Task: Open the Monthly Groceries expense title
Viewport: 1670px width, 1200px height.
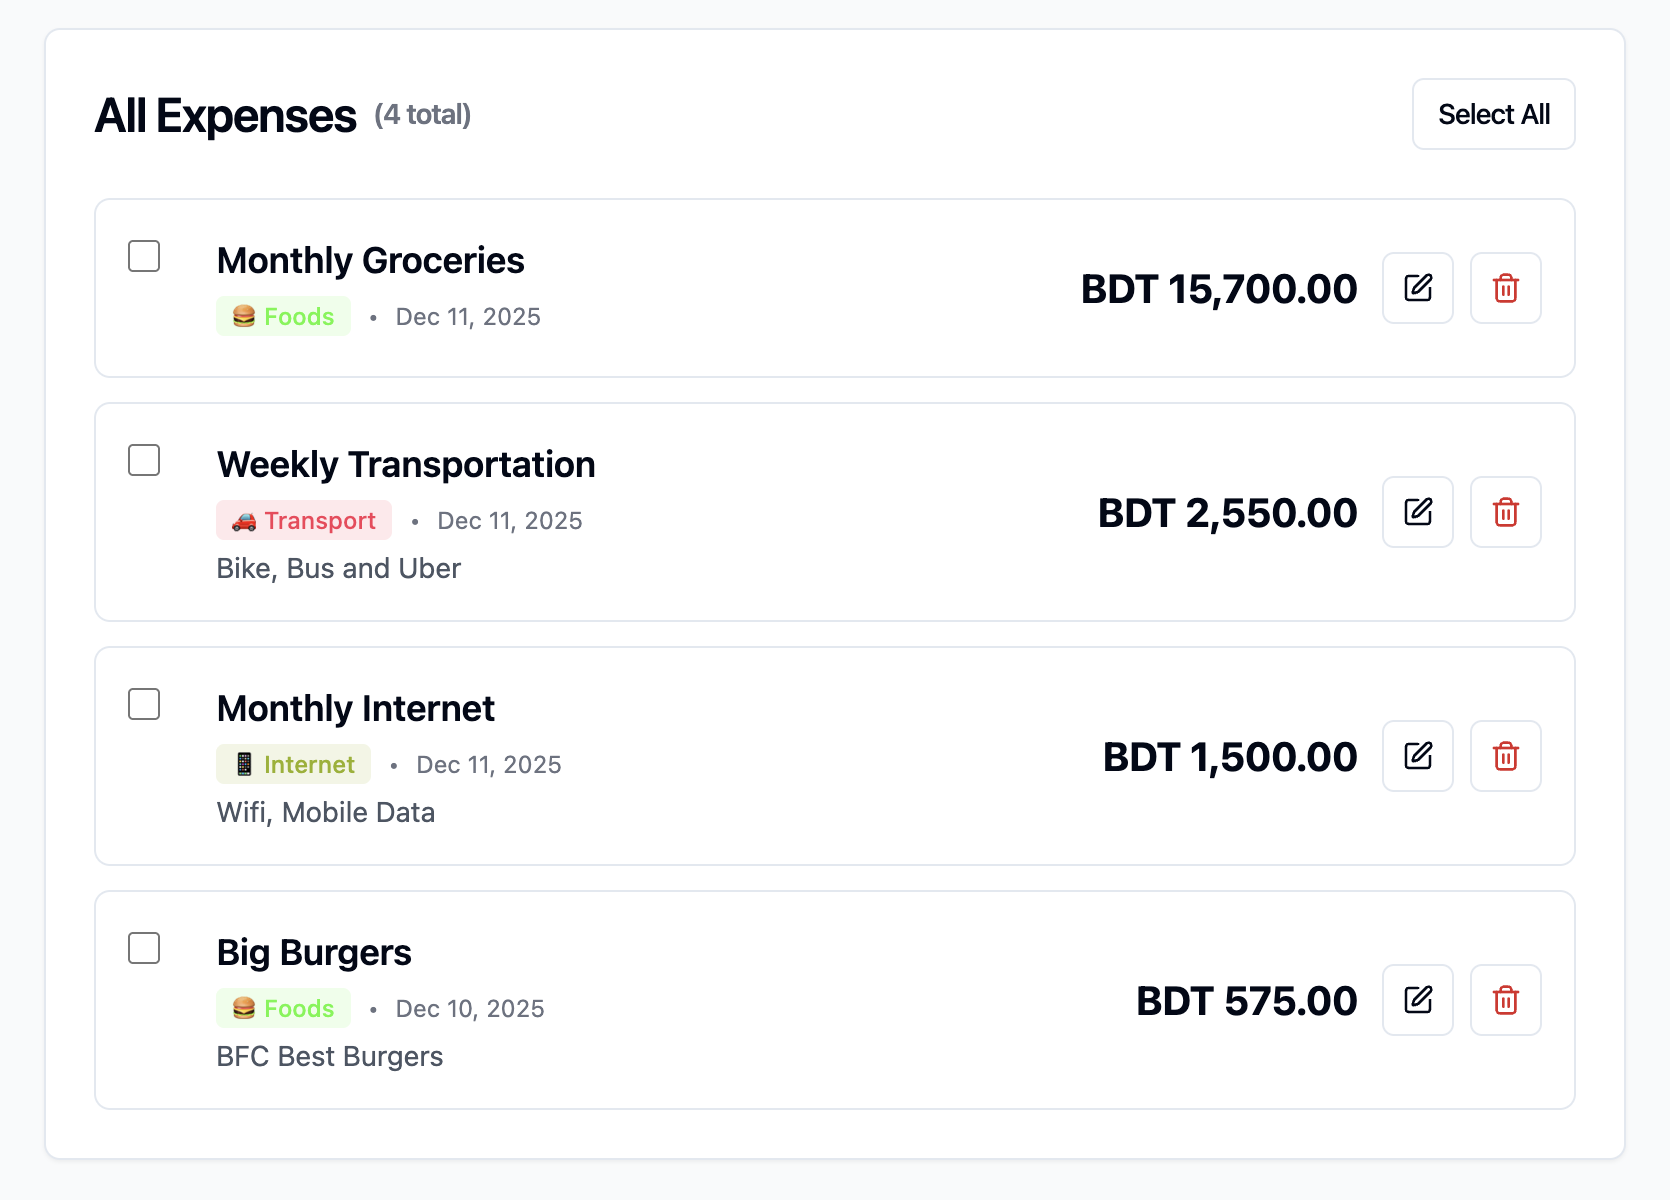Action: [370, 260]
